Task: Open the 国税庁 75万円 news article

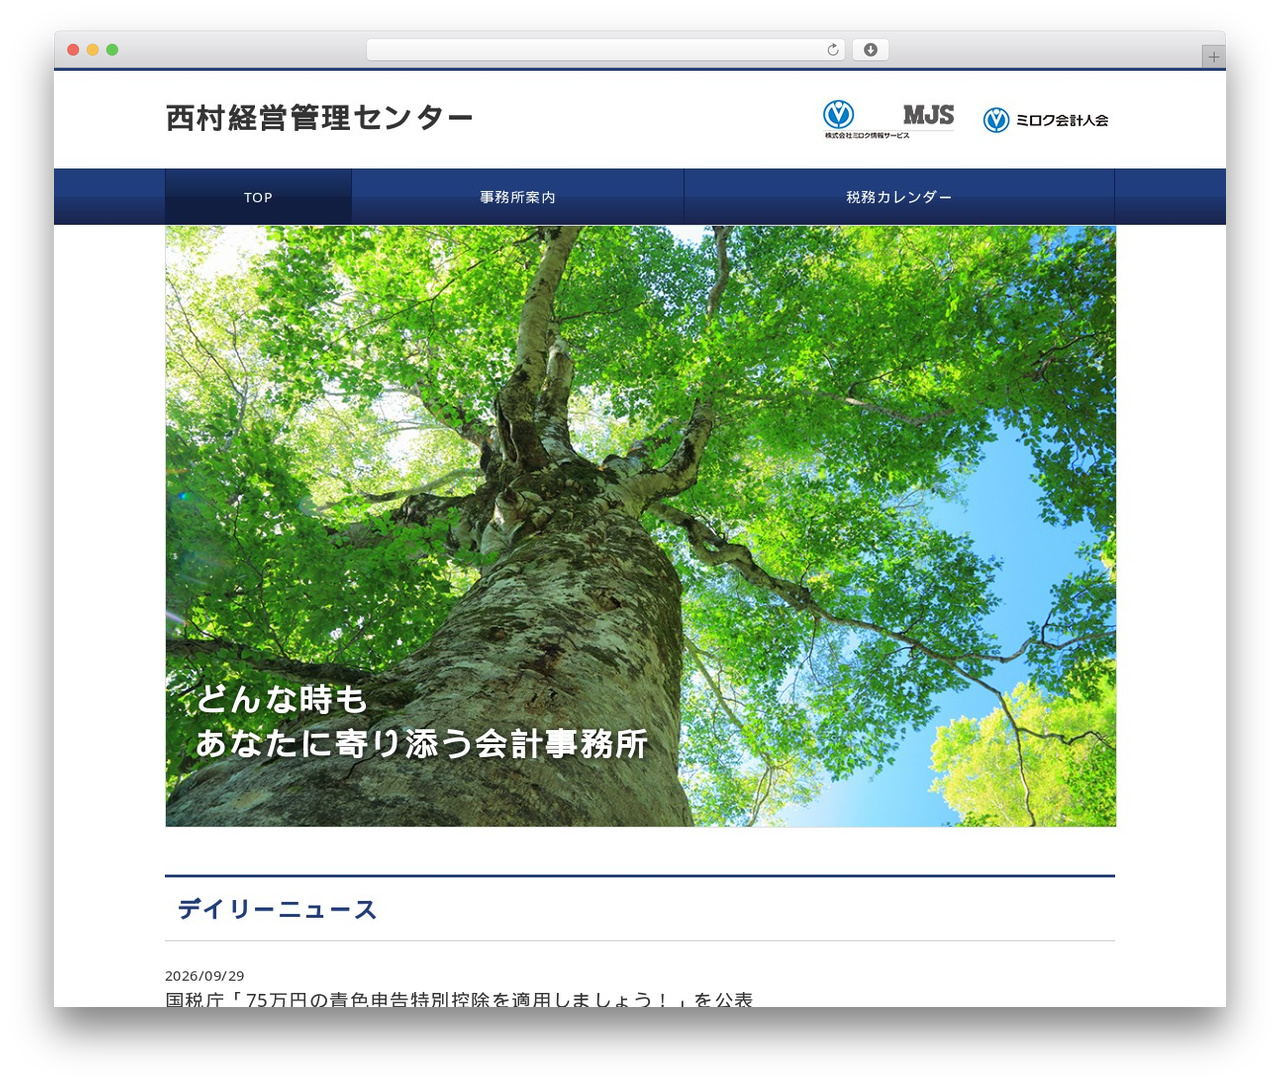Action: 459,999
